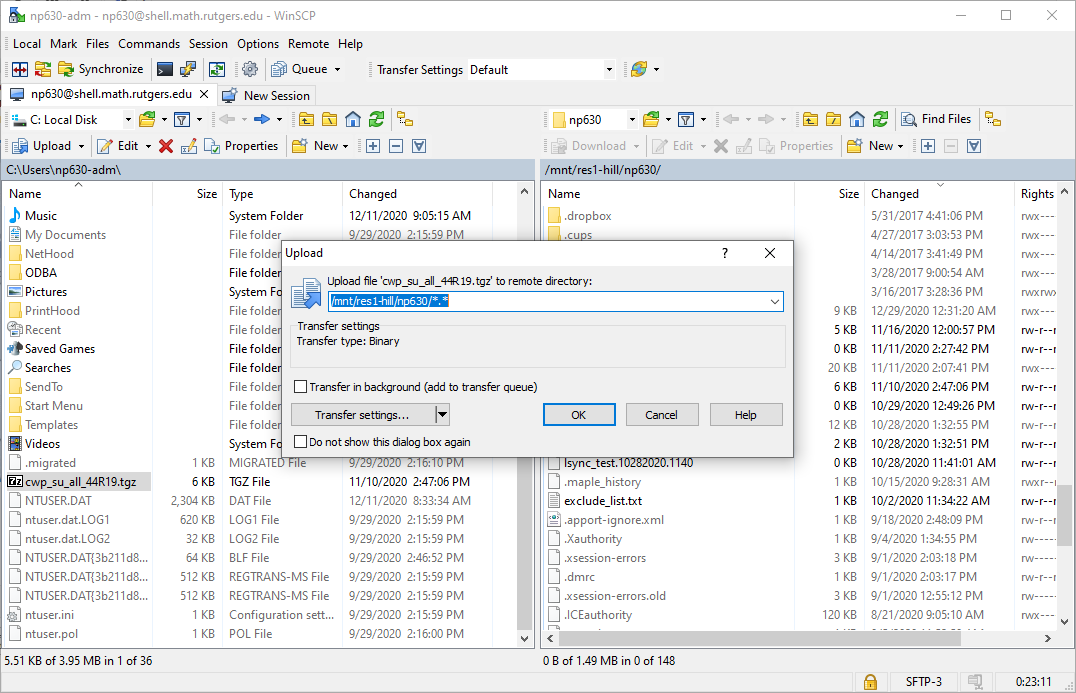Click the Keep Remote Directory Up To Date icon
The height and width of the screenshot is (693, 1076).
(x=217, y=69)
